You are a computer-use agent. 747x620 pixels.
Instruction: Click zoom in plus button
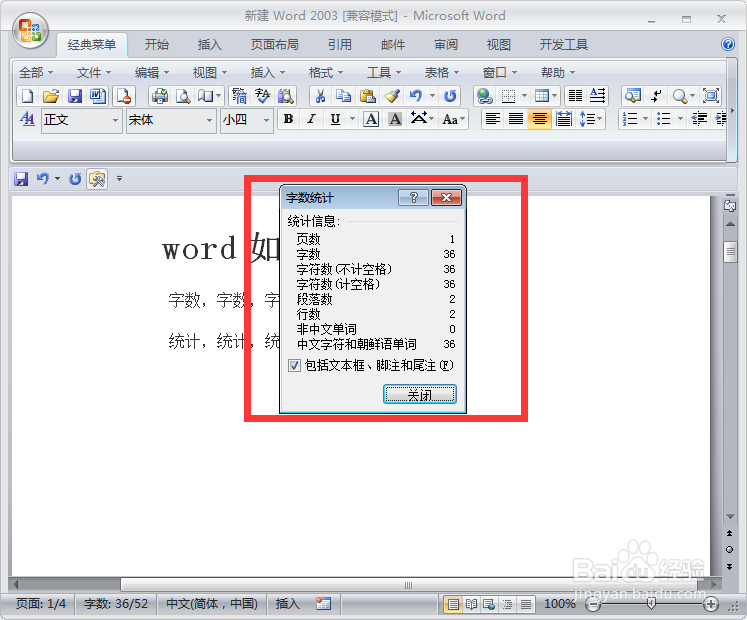(x=710, y=605)
